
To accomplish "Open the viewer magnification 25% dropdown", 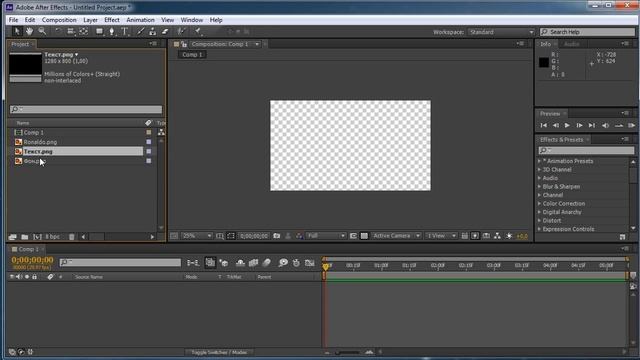I will 197,236.
